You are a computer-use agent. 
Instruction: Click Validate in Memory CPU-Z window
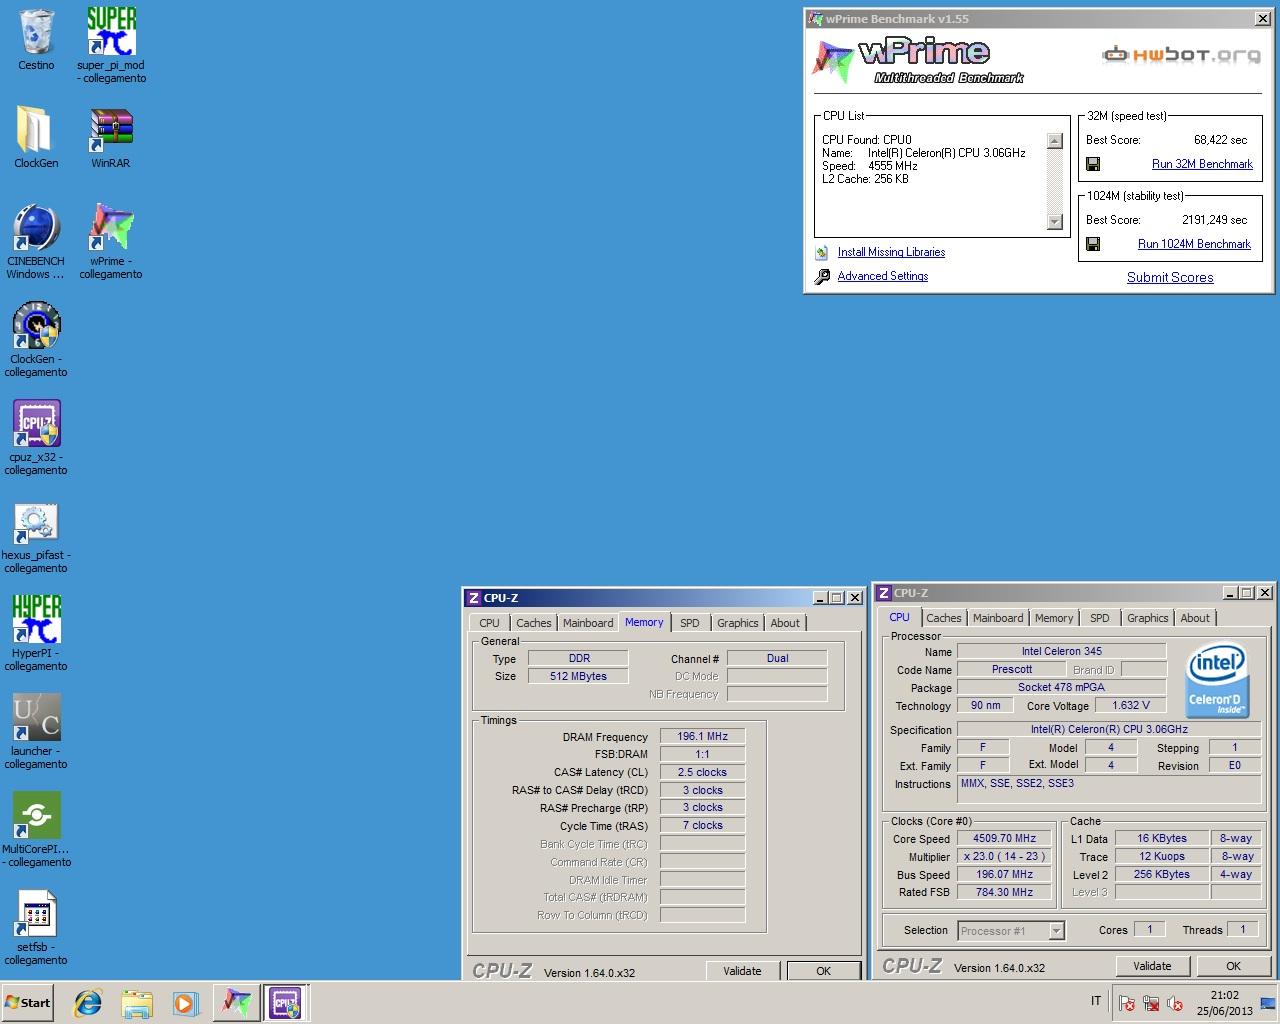pyautogui.click(x=742, y=971)
